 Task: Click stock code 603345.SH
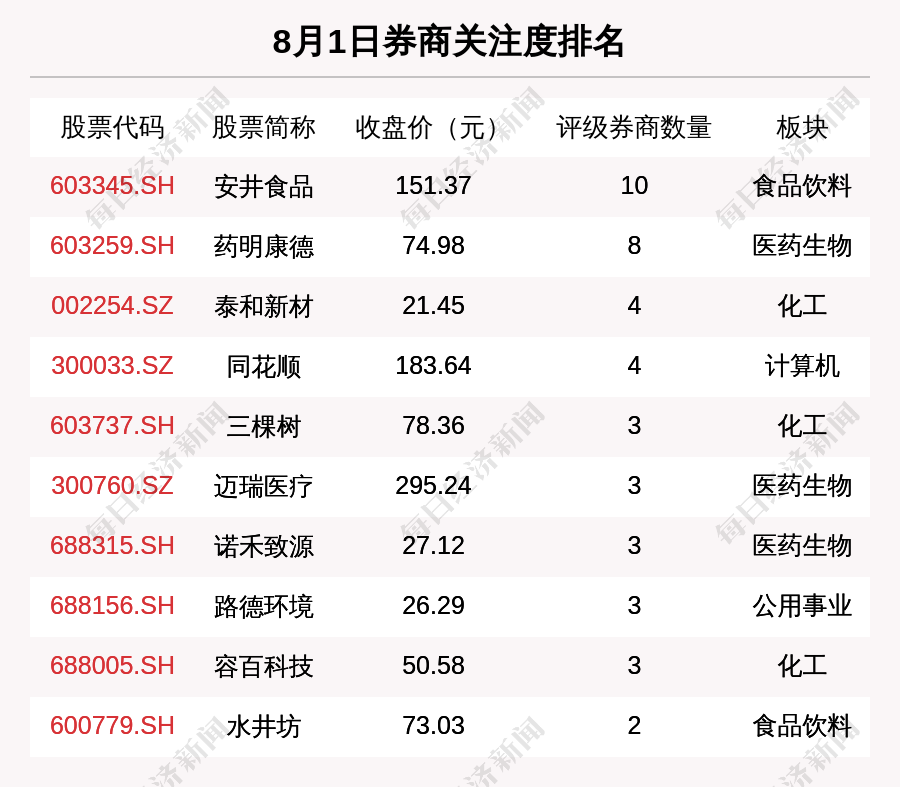pyautogui.click(x=112, y=186)
